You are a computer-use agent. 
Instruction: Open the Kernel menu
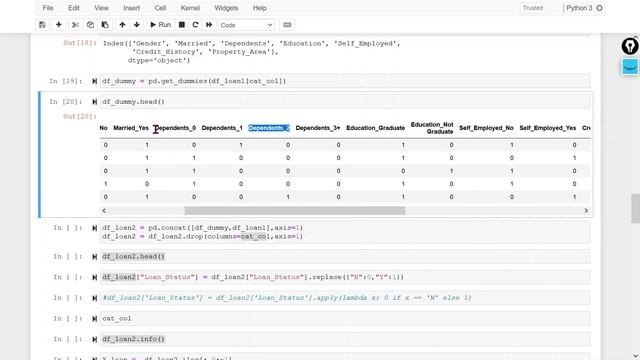tap(190, 8)
